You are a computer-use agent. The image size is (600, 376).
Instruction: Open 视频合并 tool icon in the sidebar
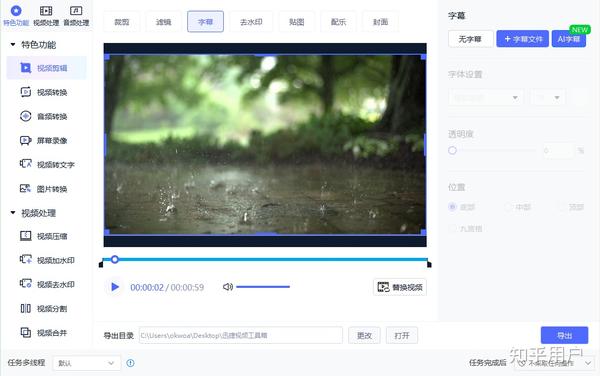point(26,332)
